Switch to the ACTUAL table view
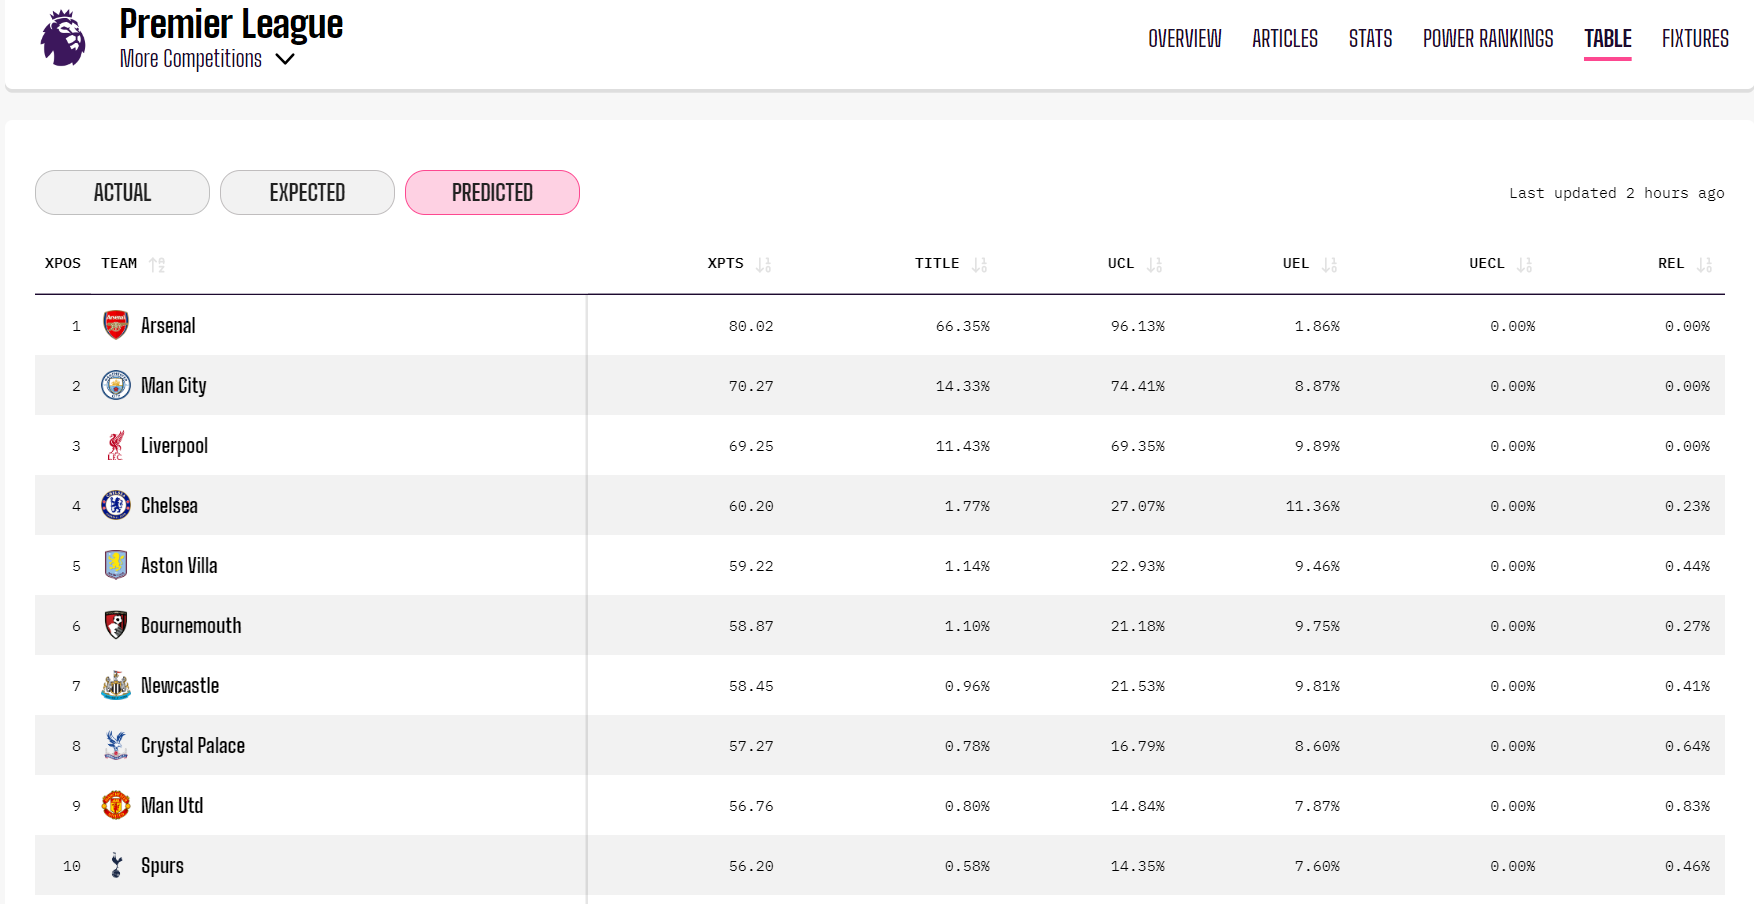Image resolution: width=1754 pixels, height=904 pixels. pos(122,192)
